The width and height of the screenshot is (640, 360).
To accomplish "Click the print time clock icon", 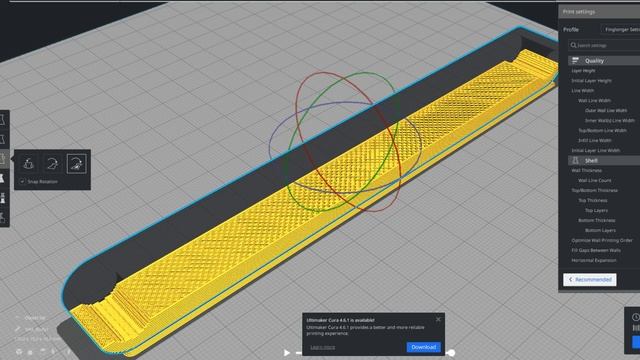I will (636, 317).
